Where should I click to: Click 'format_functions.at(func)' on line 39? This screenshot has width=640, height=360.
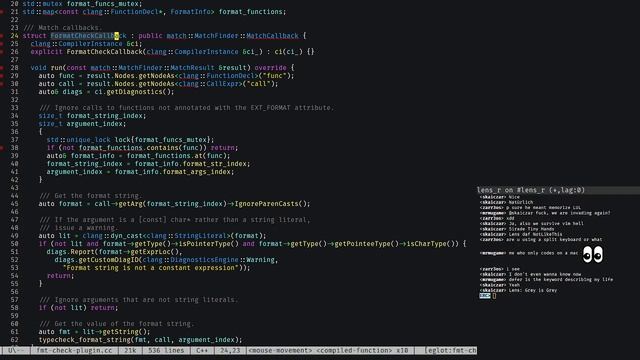(176, 156)
